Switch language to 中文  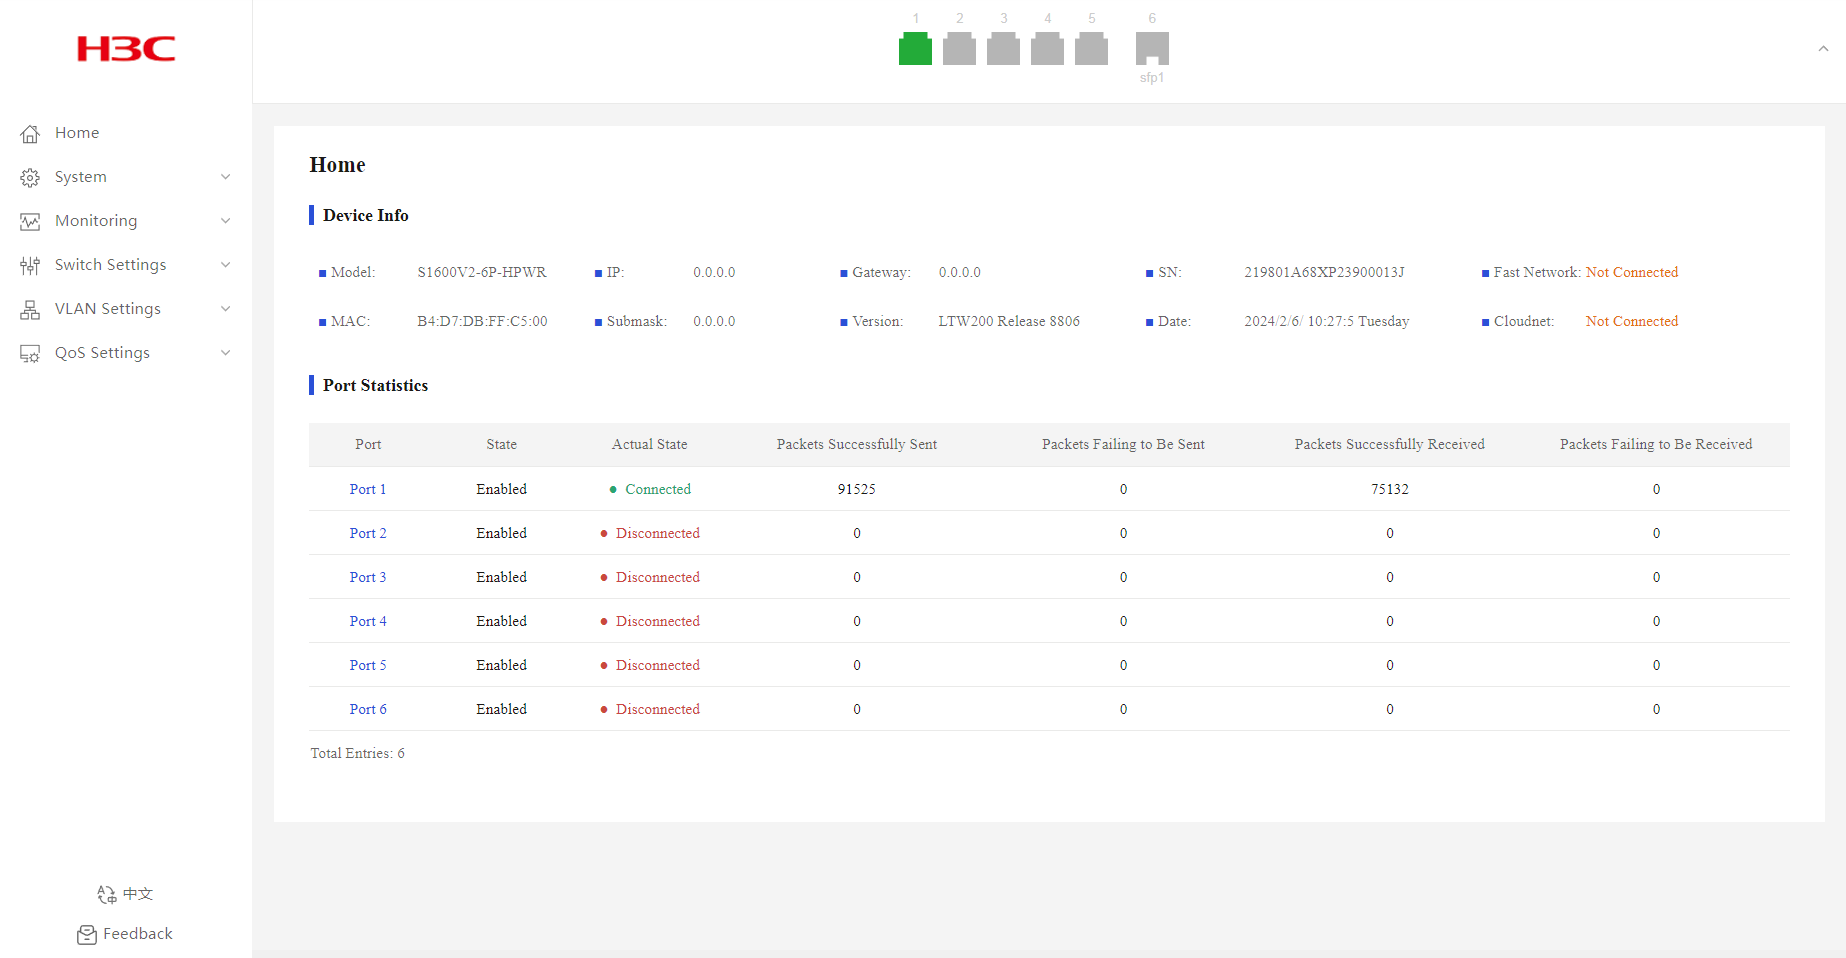pyautogui.click(x=138, y=894)
